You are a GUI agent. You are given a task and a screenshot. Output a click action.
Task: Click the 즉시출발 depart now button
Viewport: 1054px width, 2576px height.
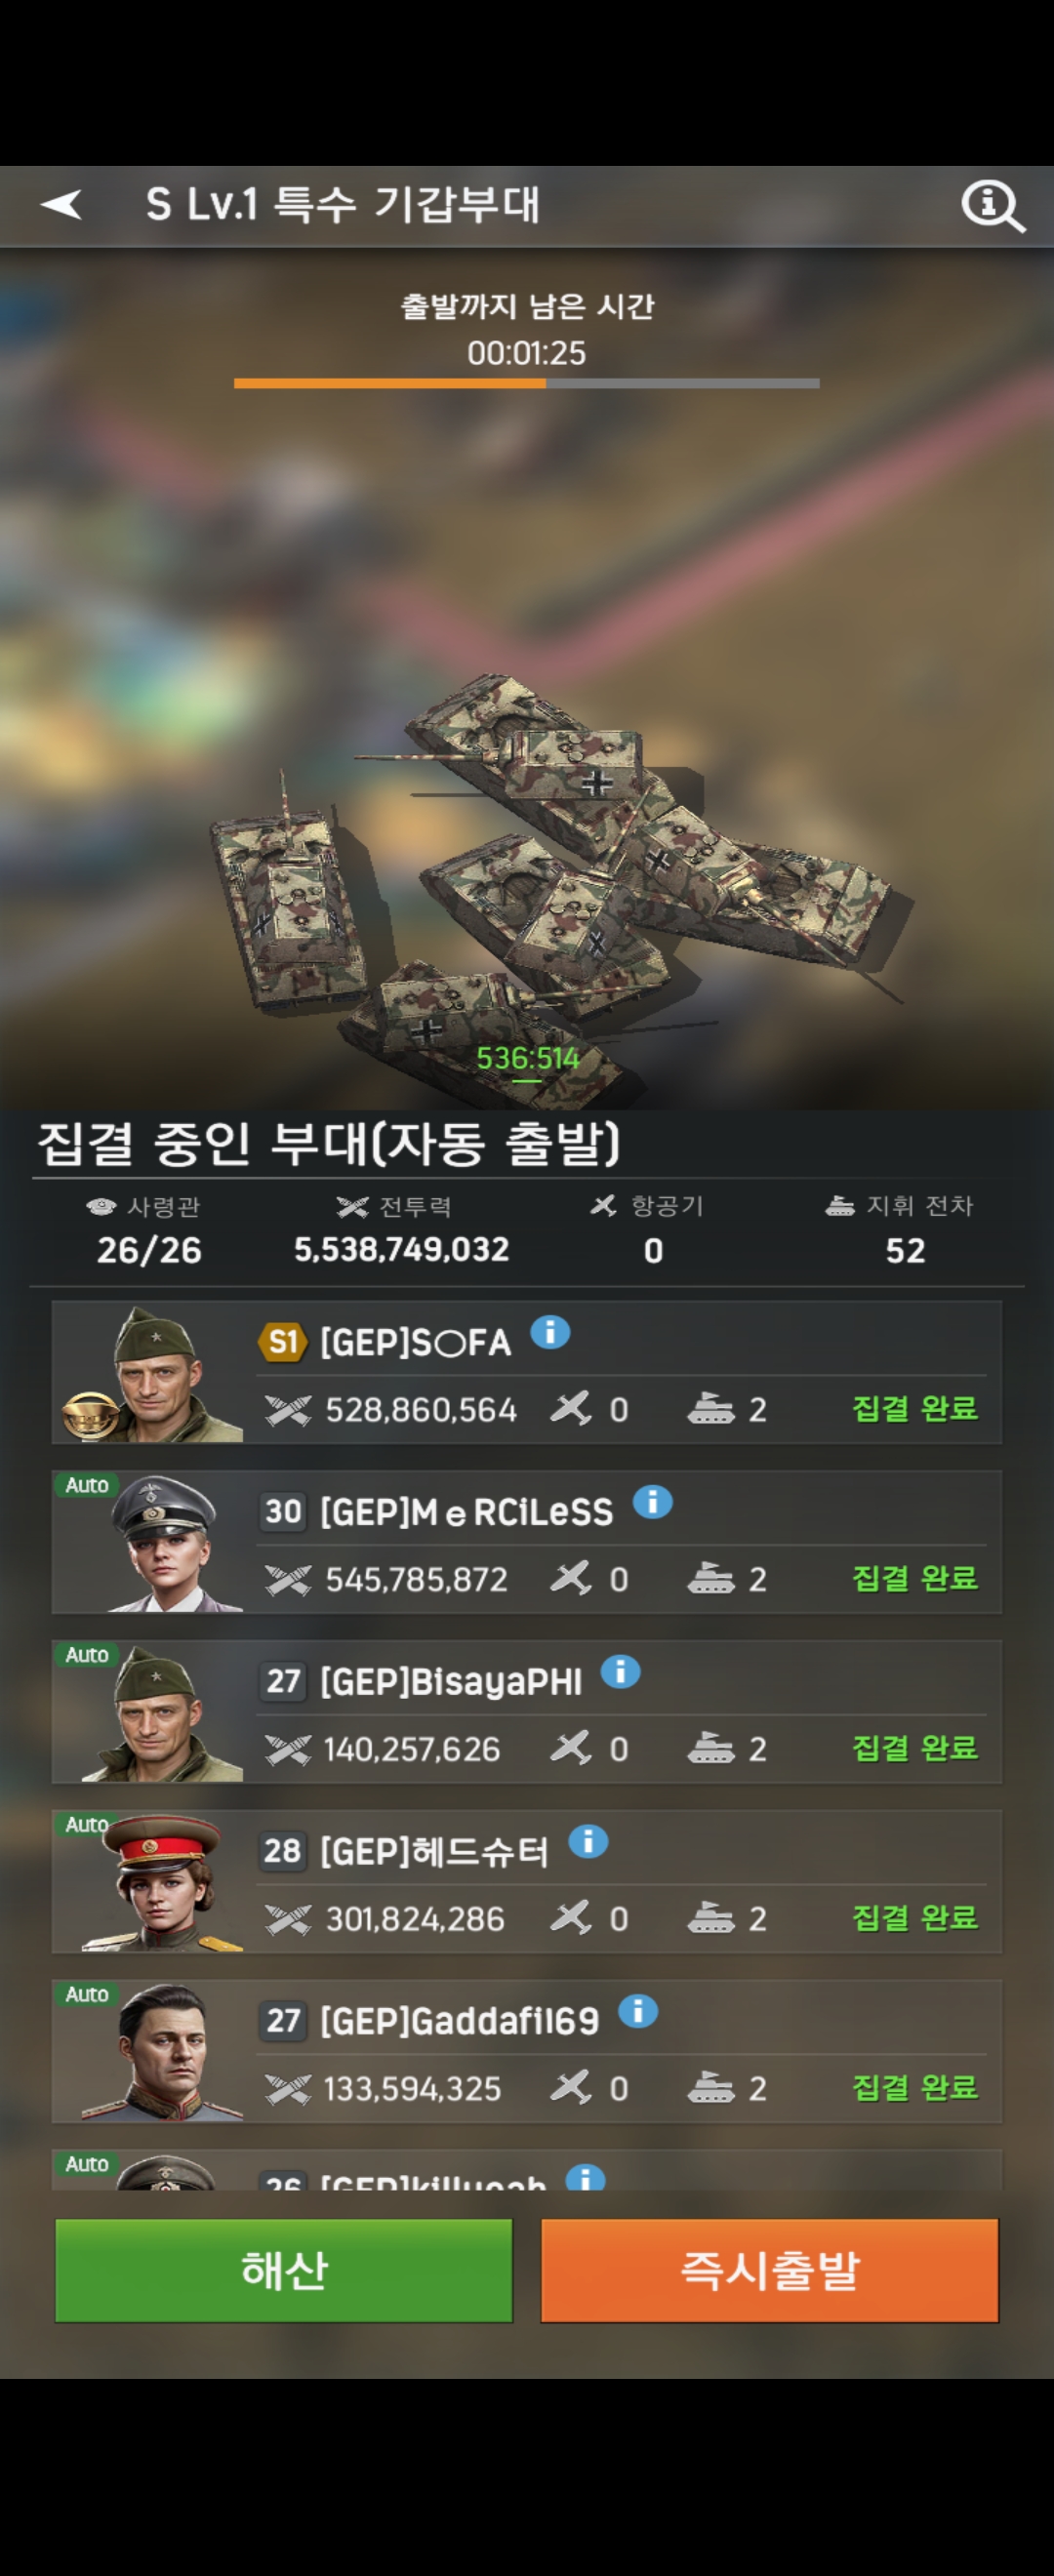[769, 2270]
